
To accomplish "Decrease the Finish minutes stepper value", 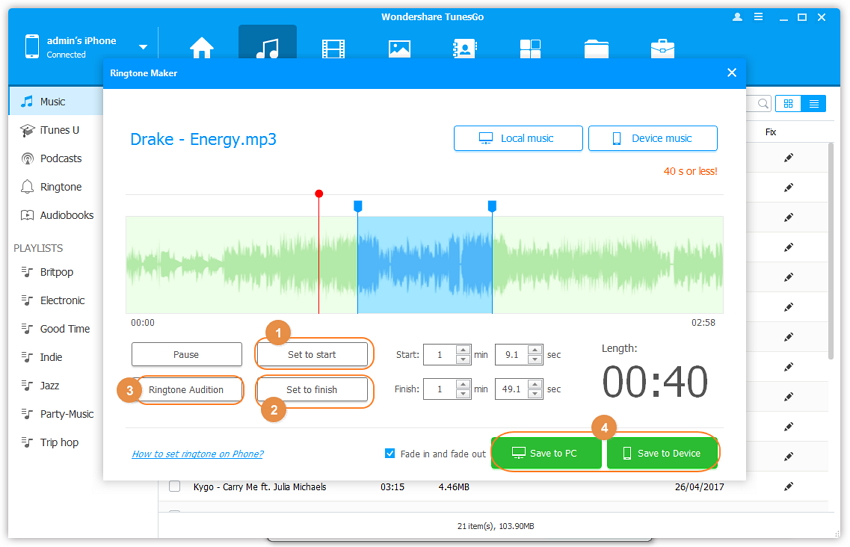I will pos(463,394).
